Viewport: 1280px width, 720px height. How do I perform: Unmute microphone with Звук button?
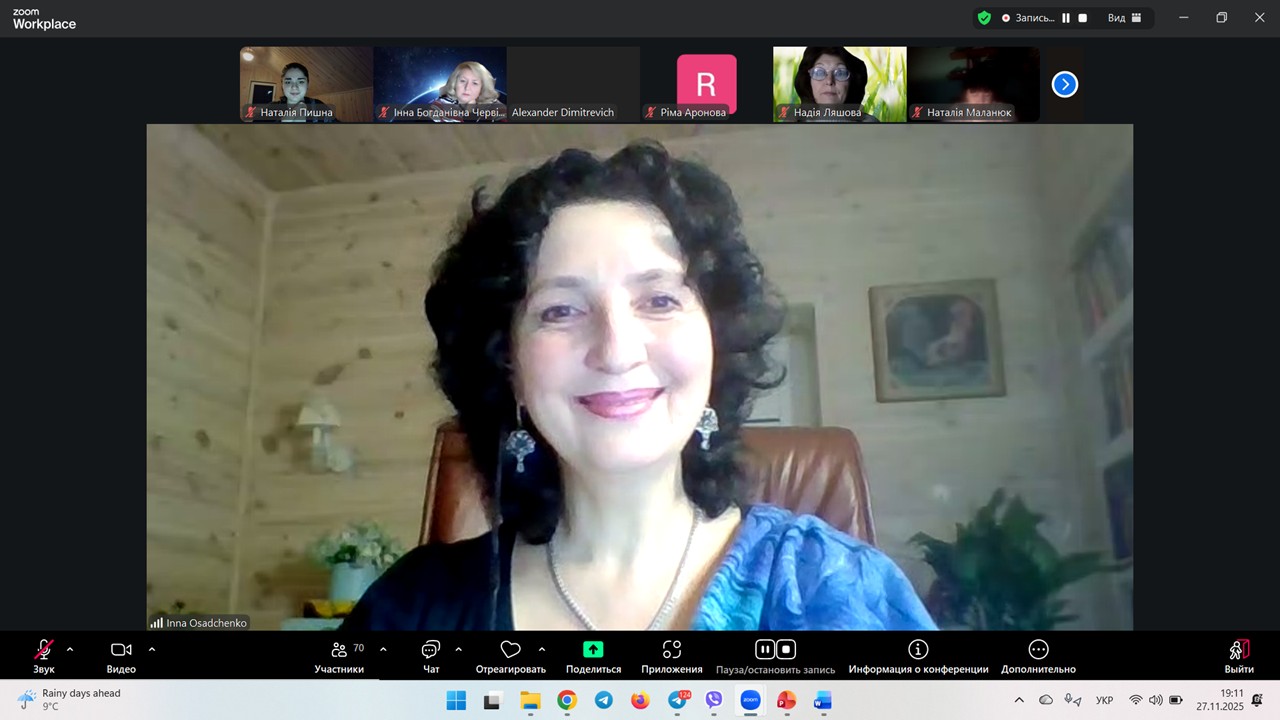pos(44,656)
